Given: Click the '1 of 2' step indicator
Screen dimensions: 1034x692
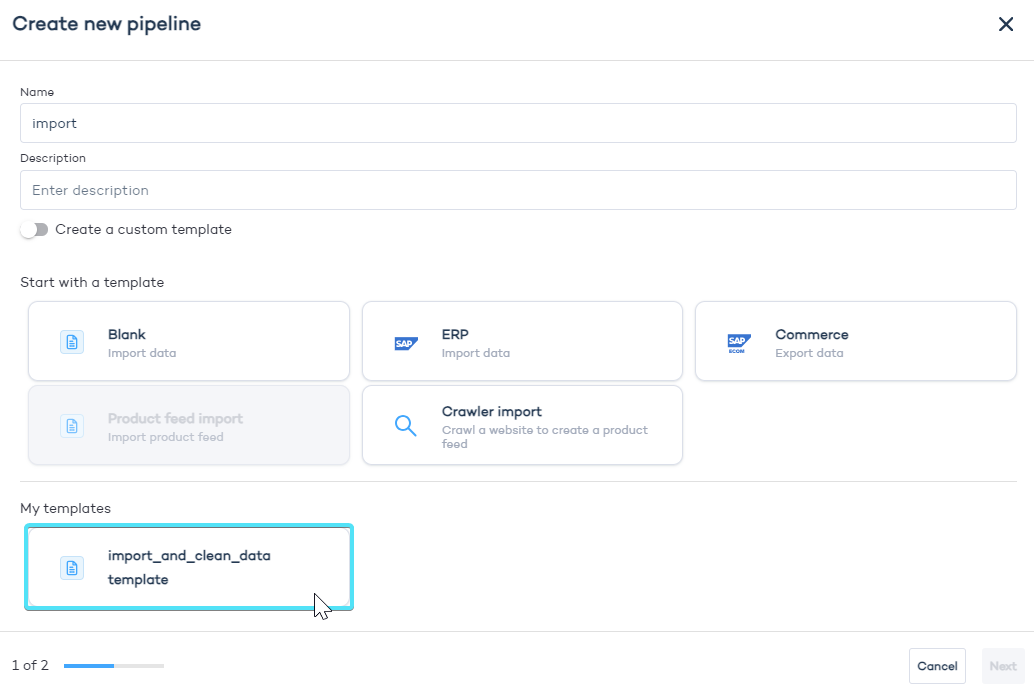Looking at the screenshot, I should tap(30, 664).
